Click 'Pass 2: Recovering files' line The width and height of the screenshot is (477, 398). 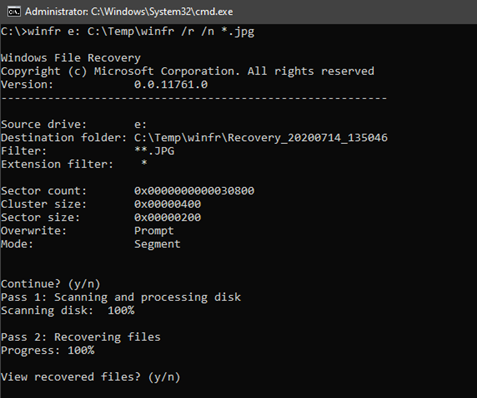point(81,337)
